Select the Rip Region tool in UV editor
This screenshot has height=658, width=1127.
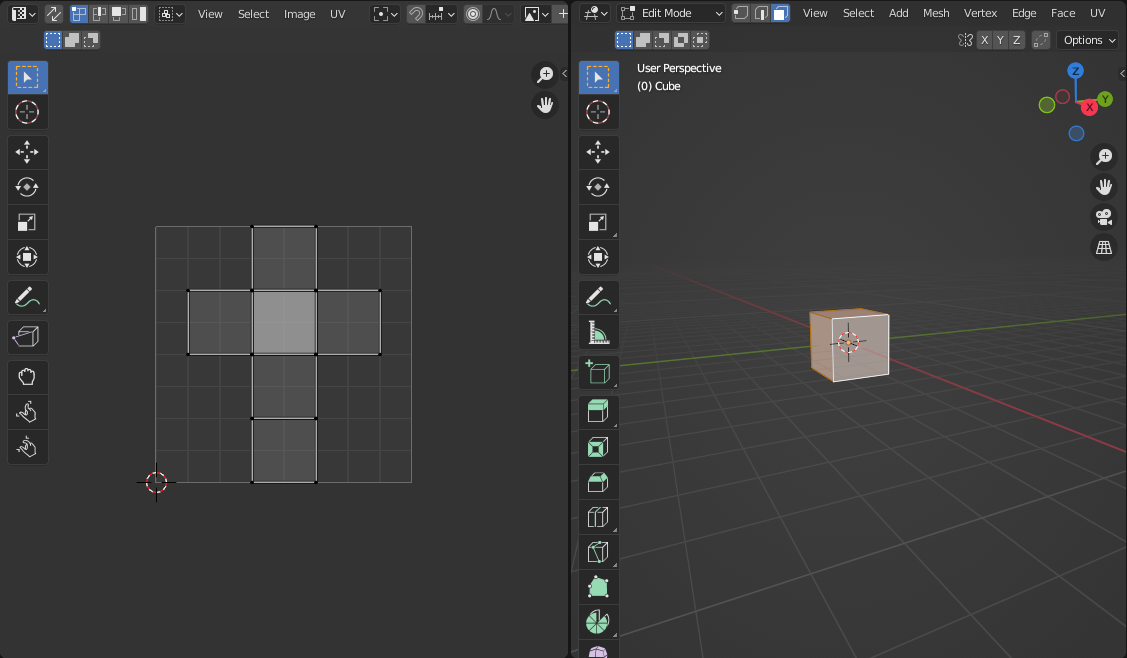(x=27, y=337)
